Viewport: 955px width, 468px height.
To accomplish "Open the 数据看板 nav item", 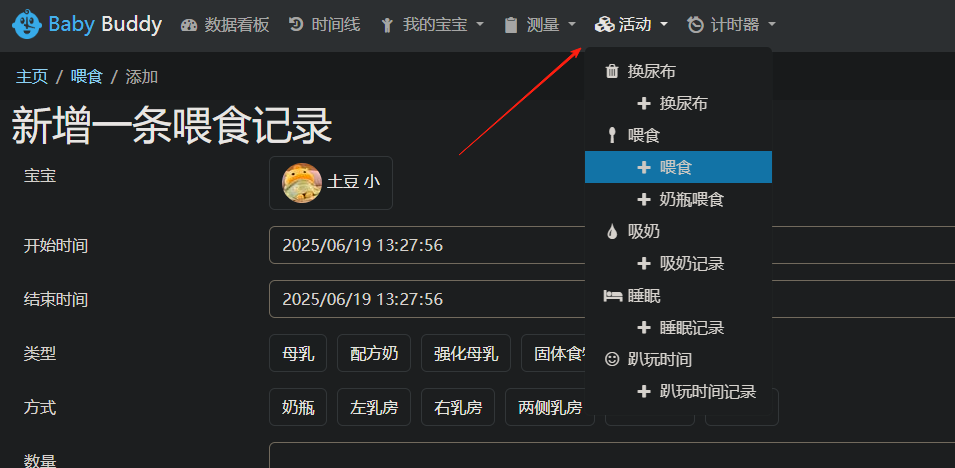I will point(225,25).
